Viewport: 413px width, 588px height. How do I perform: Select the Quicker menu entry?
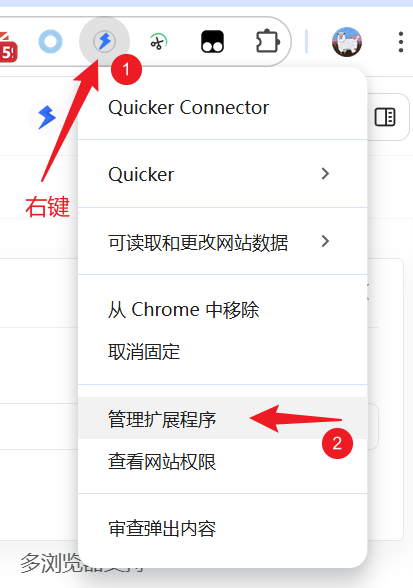(x=222, y=174)
